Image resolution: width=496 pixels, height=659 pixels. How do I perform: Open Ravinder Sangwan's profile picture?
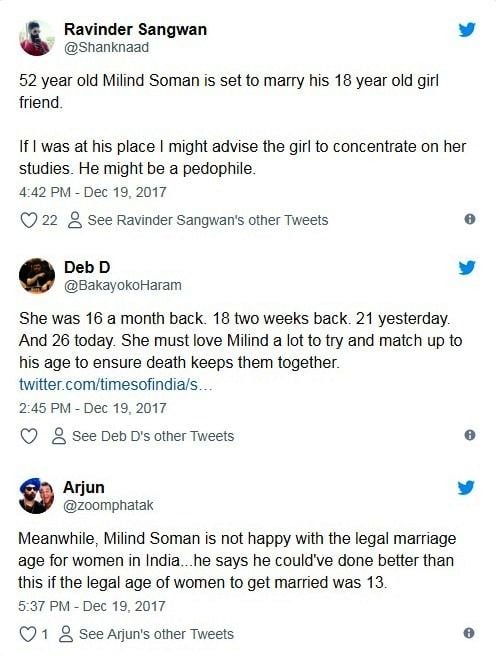point(37,38)
